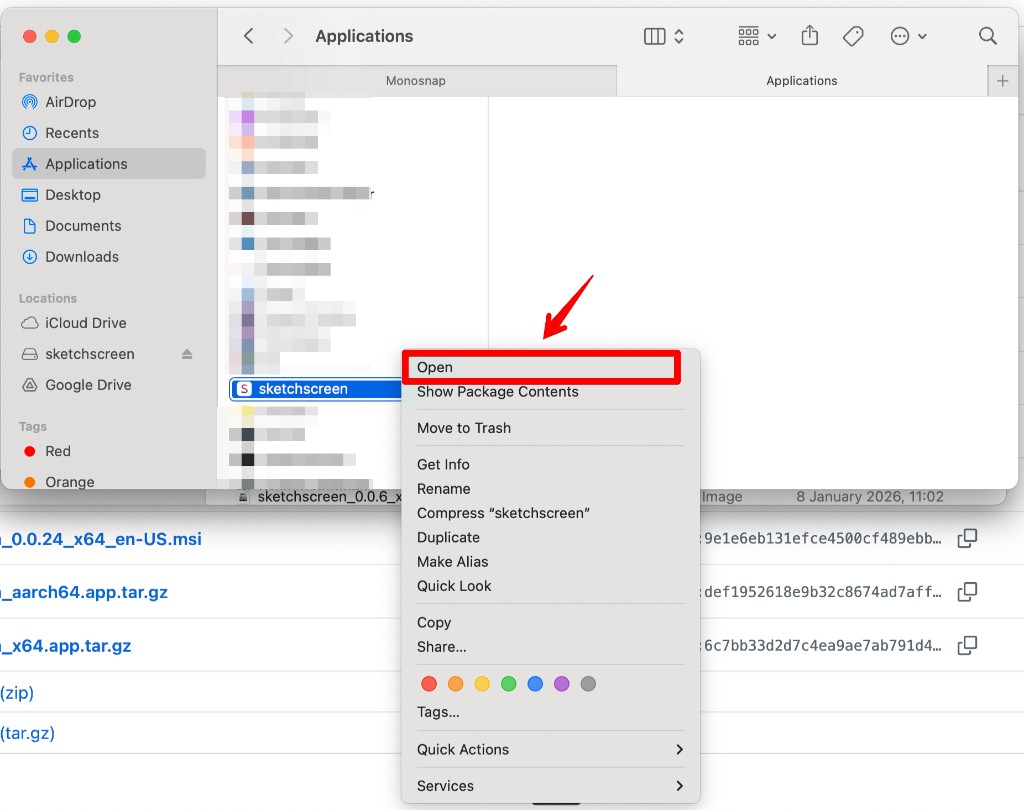Apply the orange tag color dot

pos(455,684)
